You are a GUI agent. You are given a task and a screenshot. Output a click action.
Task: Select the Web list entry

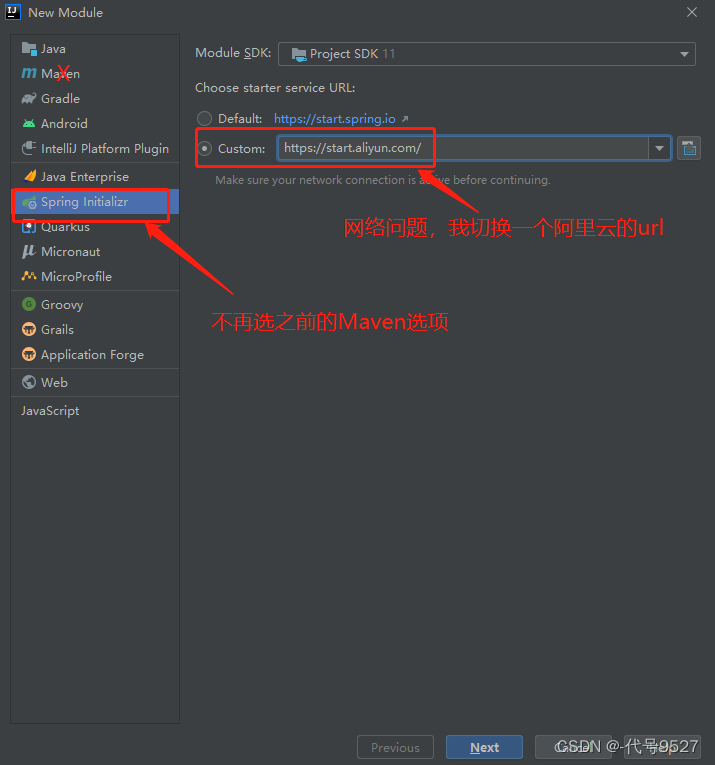95,382
